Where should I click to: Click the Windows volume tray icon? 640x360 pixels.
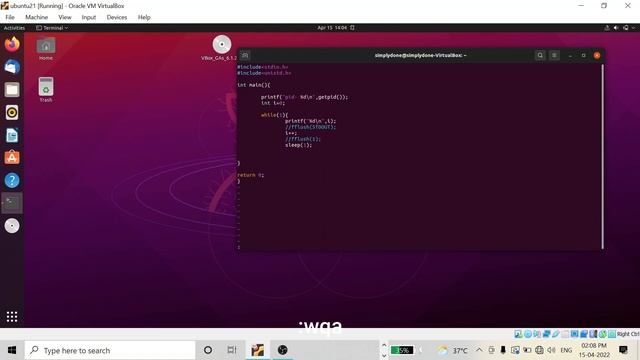pos(551,350)
